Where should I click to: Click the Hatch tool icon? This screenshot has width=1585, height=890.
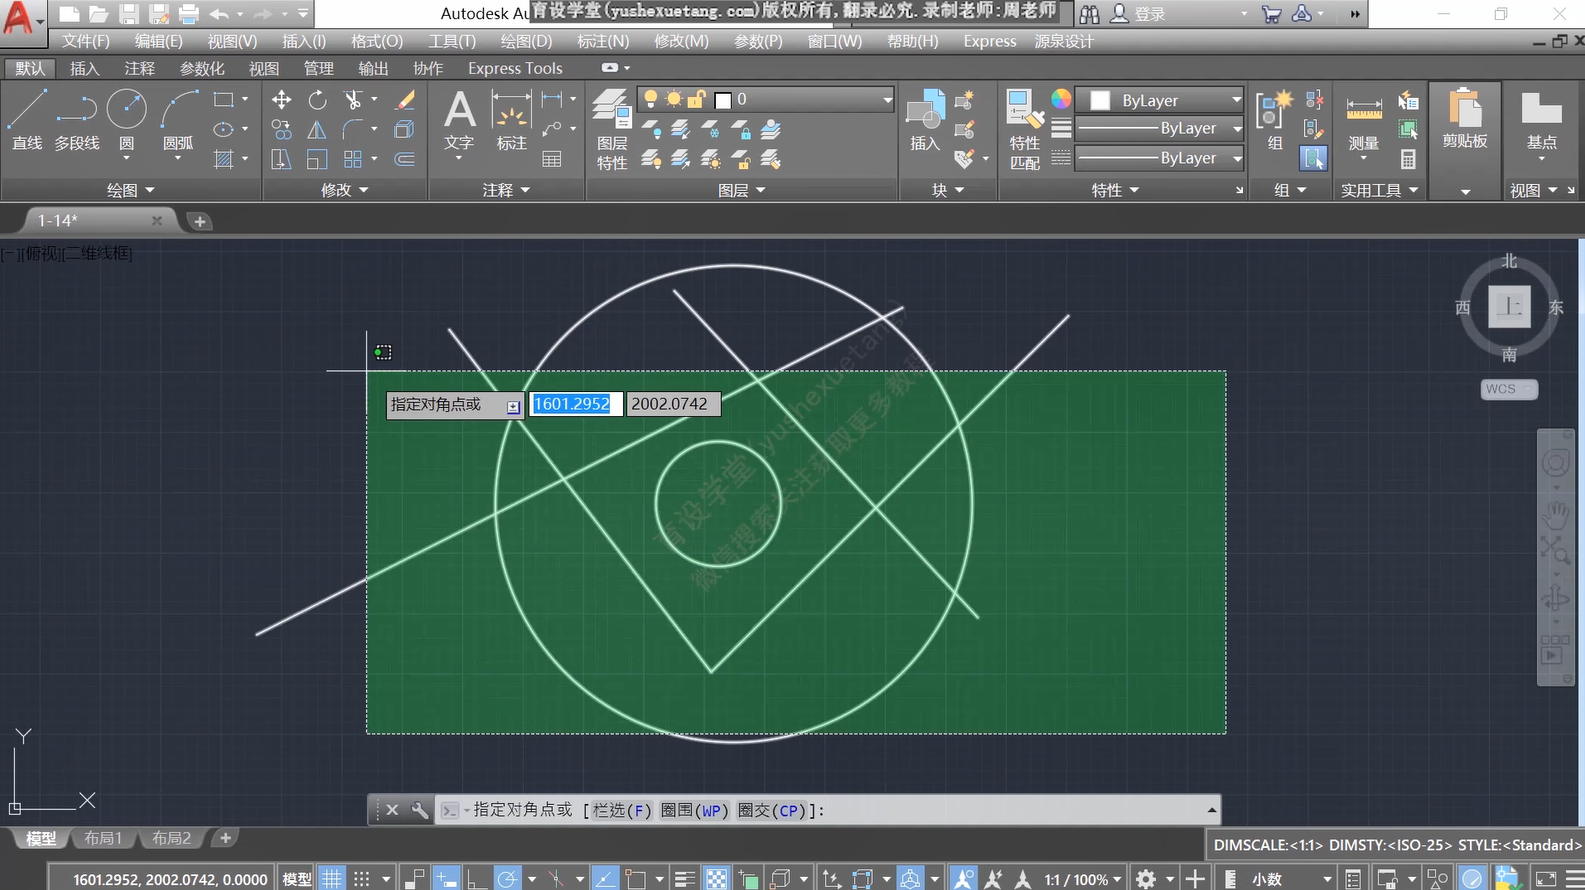pyautogui.click(x=224, y=159)
